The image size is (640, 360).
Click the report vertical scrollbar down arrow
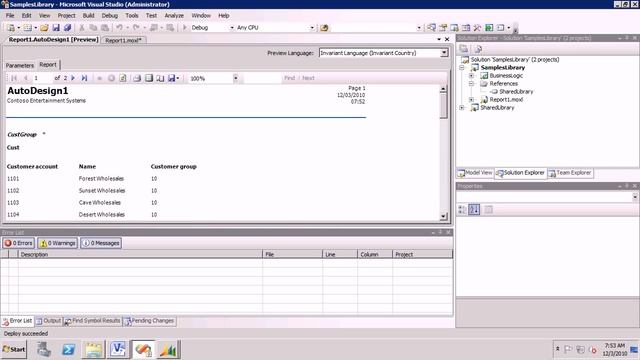tap(443, 217)
